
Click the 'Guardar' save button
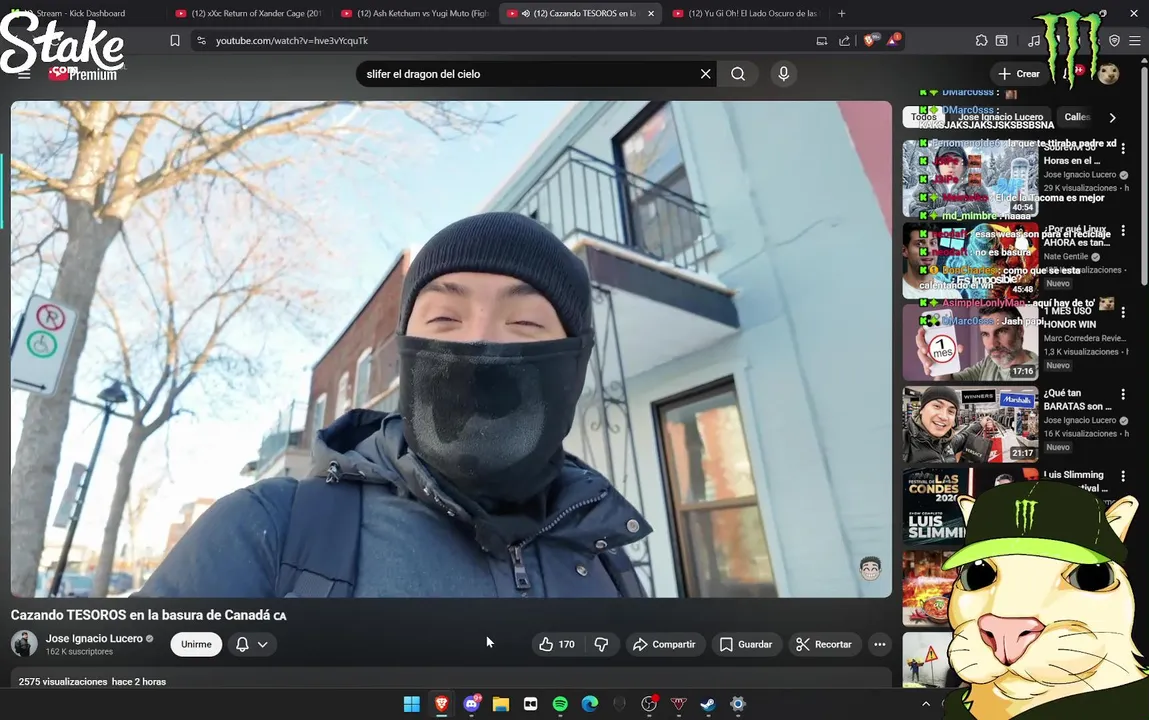pos(746,645)
